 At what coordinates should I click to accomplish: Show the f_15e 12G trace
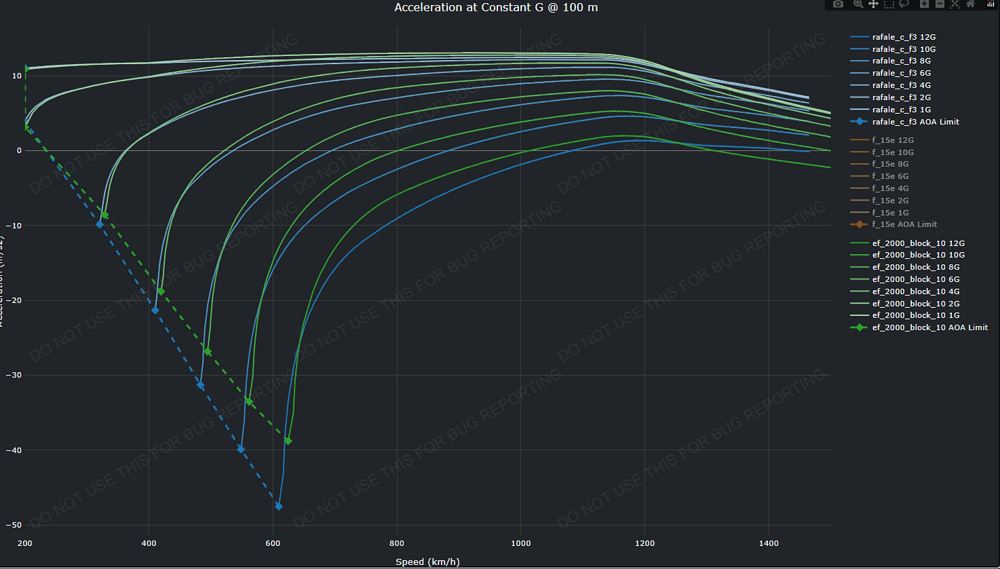pyautogui.click(x=882, y=140)
